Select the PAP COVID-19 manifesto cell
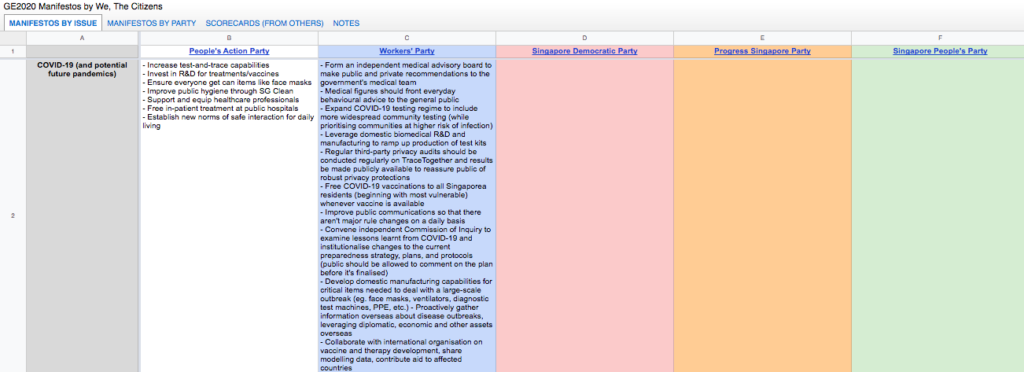Viewport: 1024px width, 372px height. (229, 215)
